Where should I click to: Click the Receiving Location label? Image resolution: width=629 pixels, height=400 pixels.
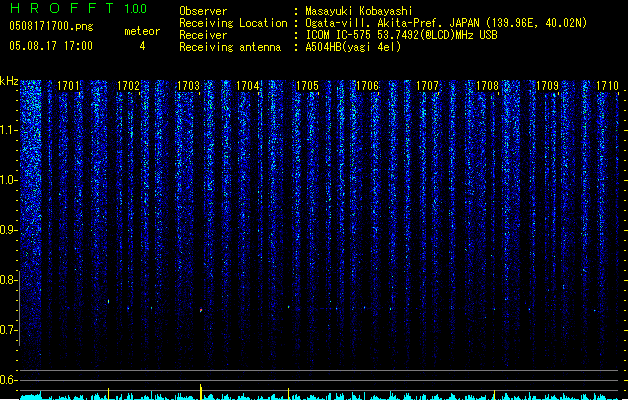(233, 23)
